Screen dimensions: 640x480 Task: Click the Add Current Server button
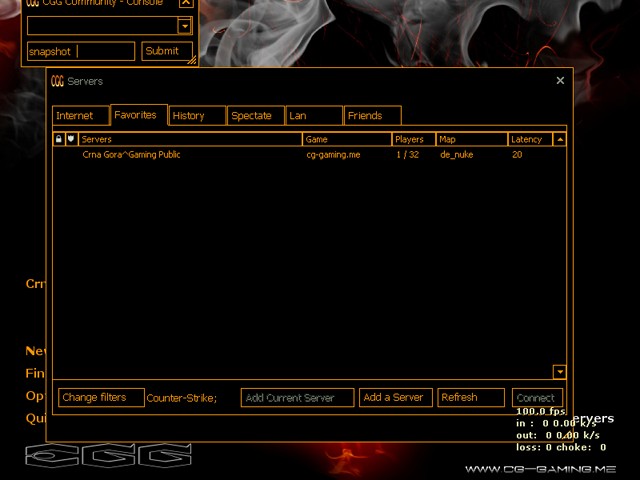[x=298, y=398]
